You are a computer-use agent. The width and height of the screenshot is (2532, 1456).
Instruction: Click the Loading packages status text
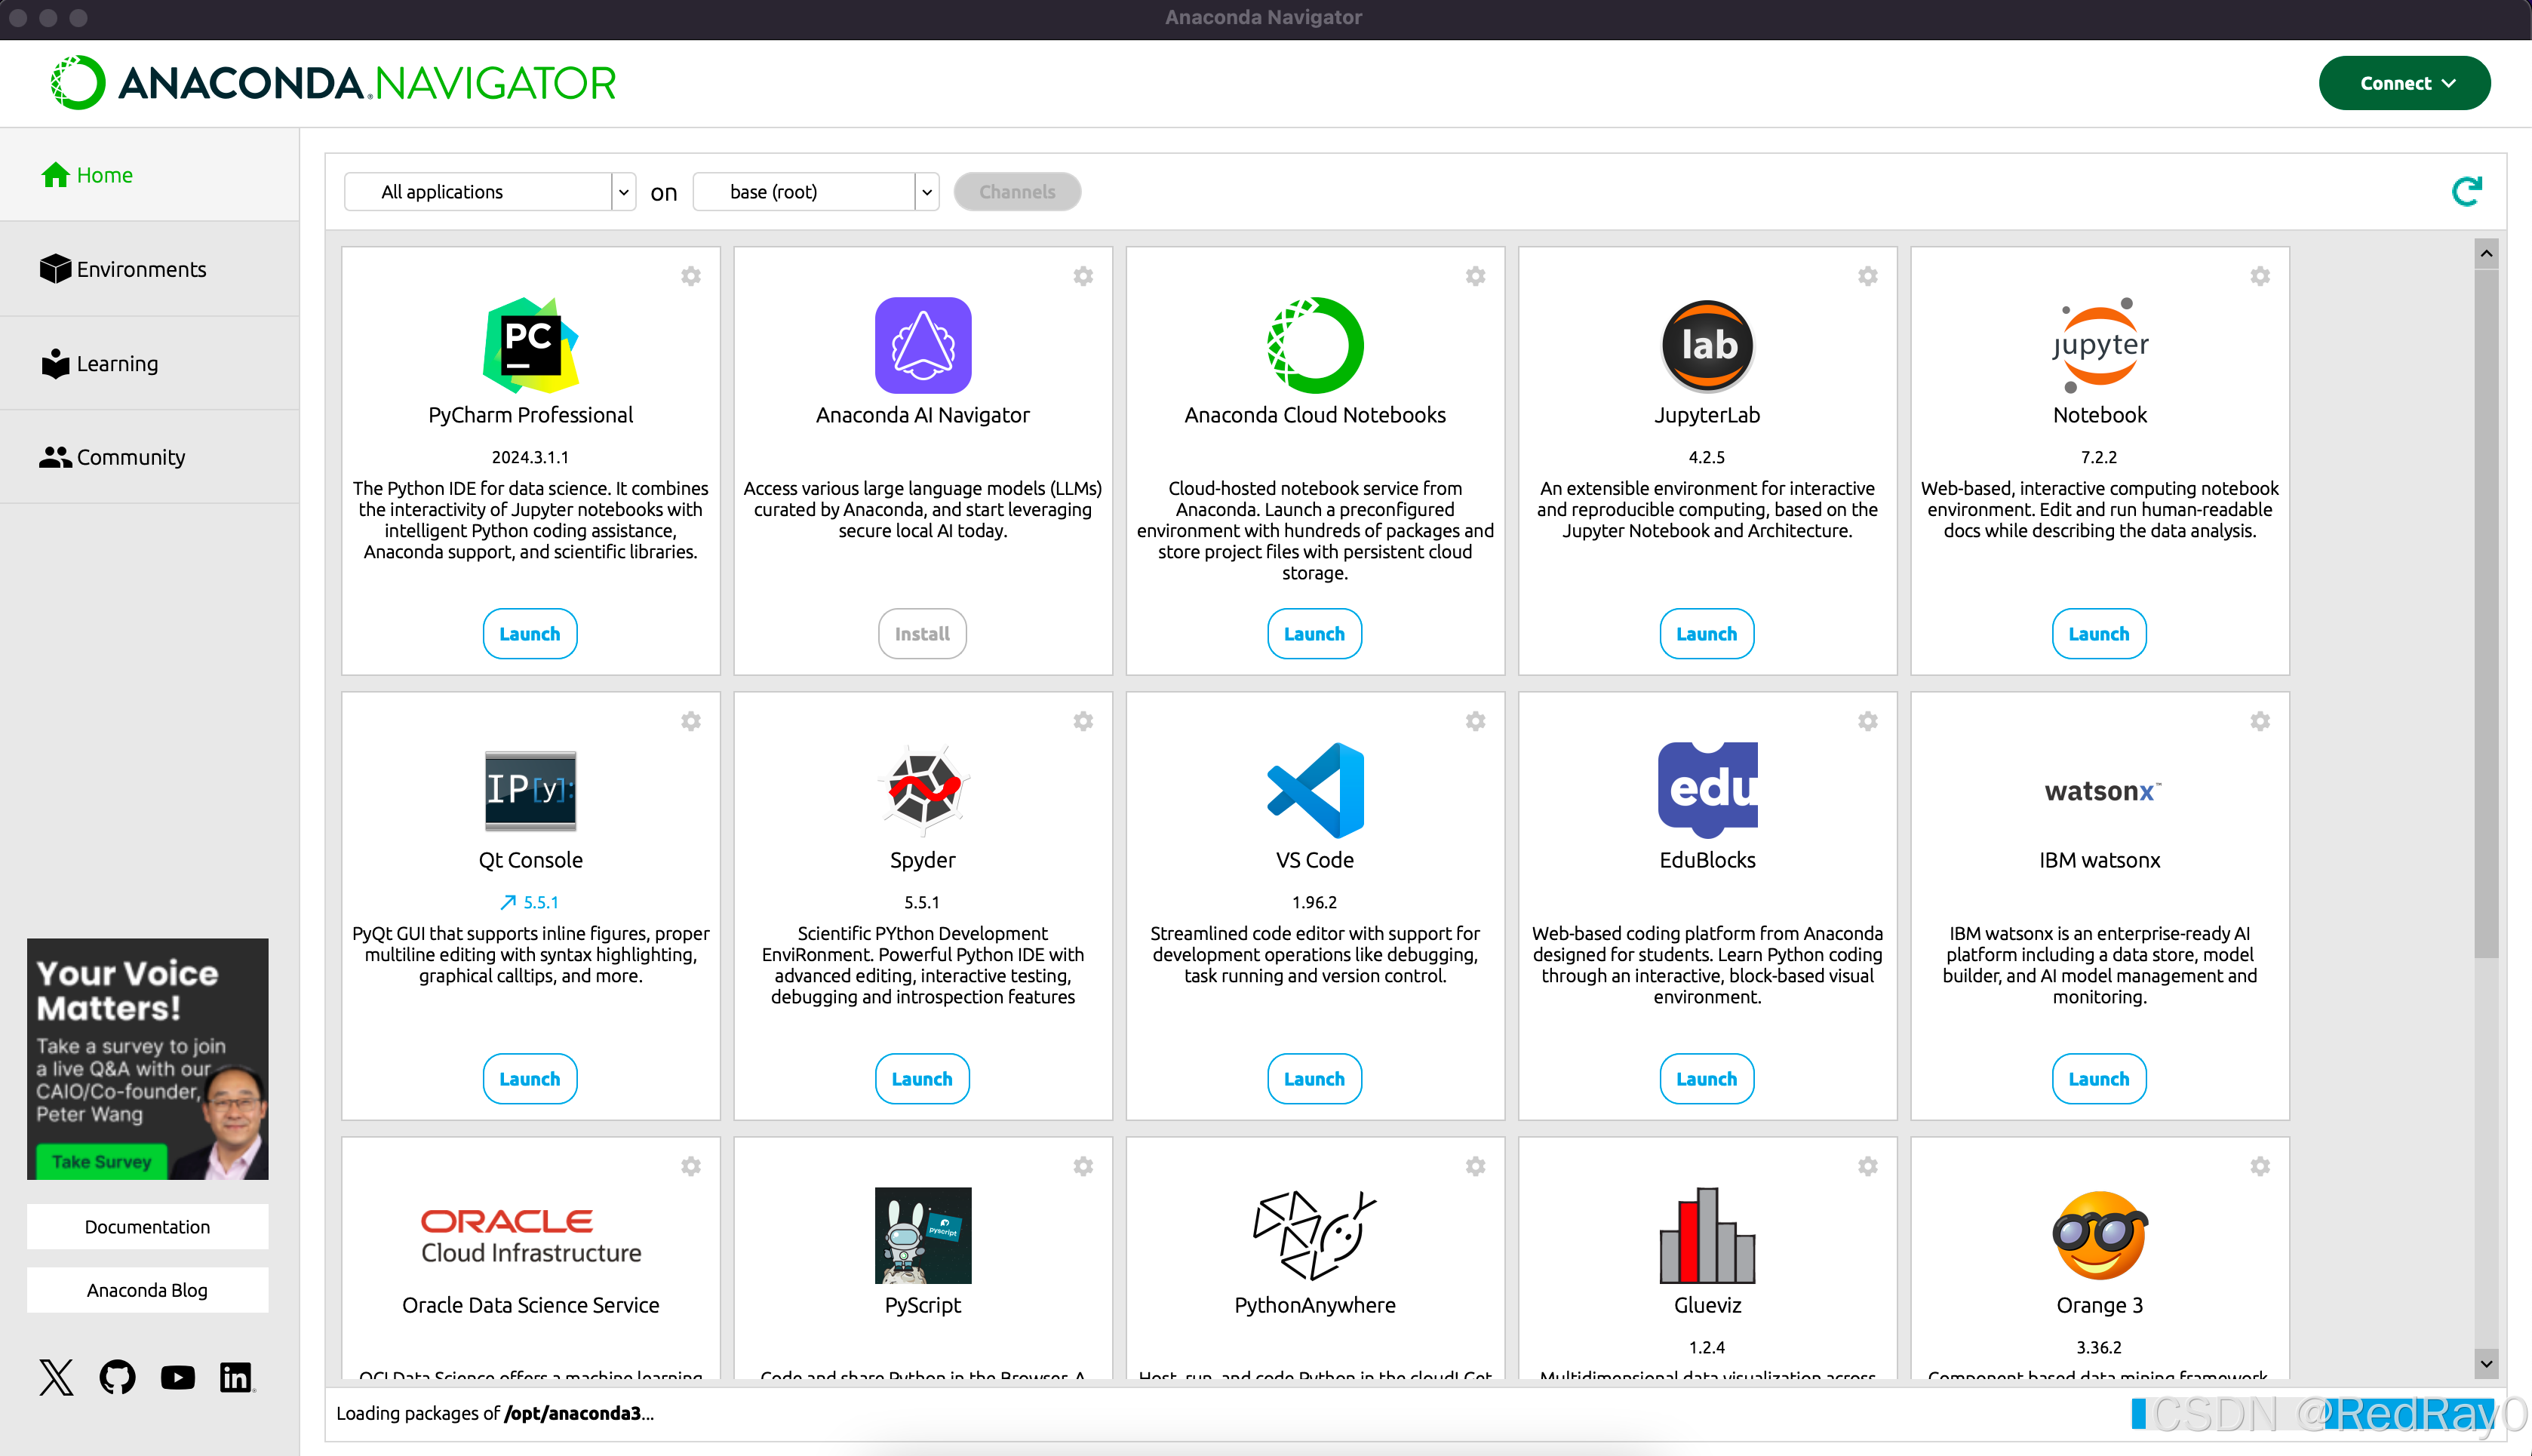494,1413
